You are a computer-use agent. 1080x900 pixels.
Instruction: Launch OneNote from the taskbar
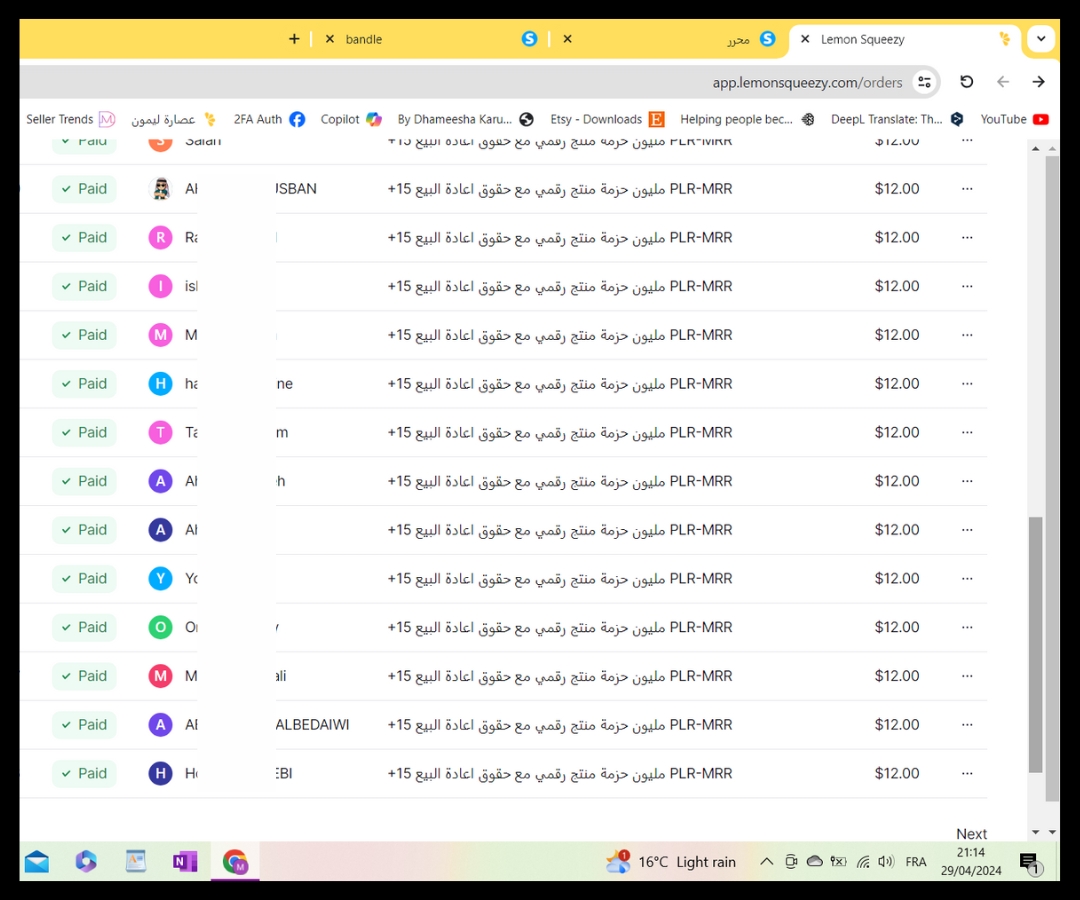(x=185, y=861)
